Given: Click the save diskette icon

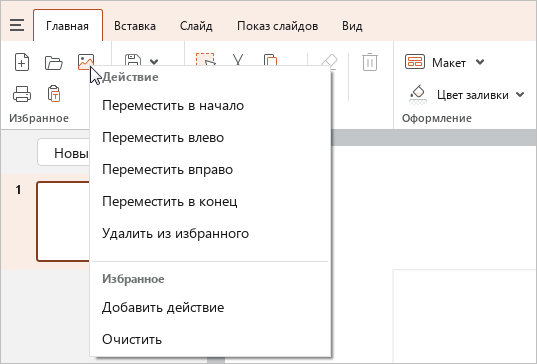Looking at the screenshot, I should [133, 60].
